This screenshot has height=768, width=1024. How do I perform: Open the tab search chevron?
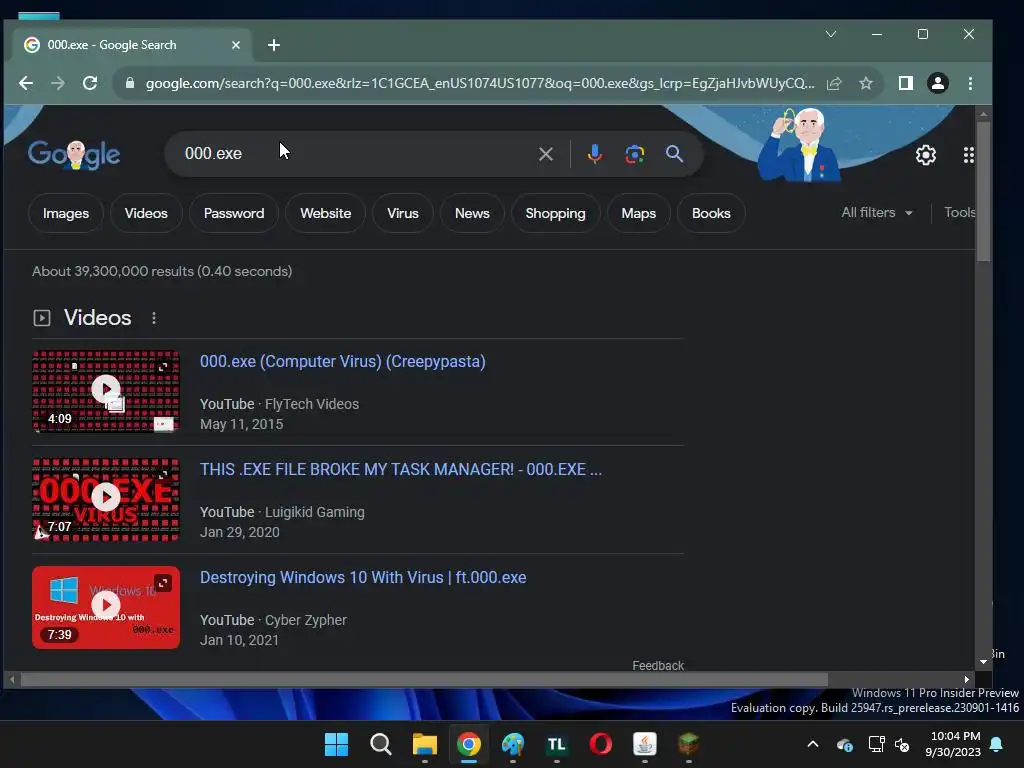point(831,34)
